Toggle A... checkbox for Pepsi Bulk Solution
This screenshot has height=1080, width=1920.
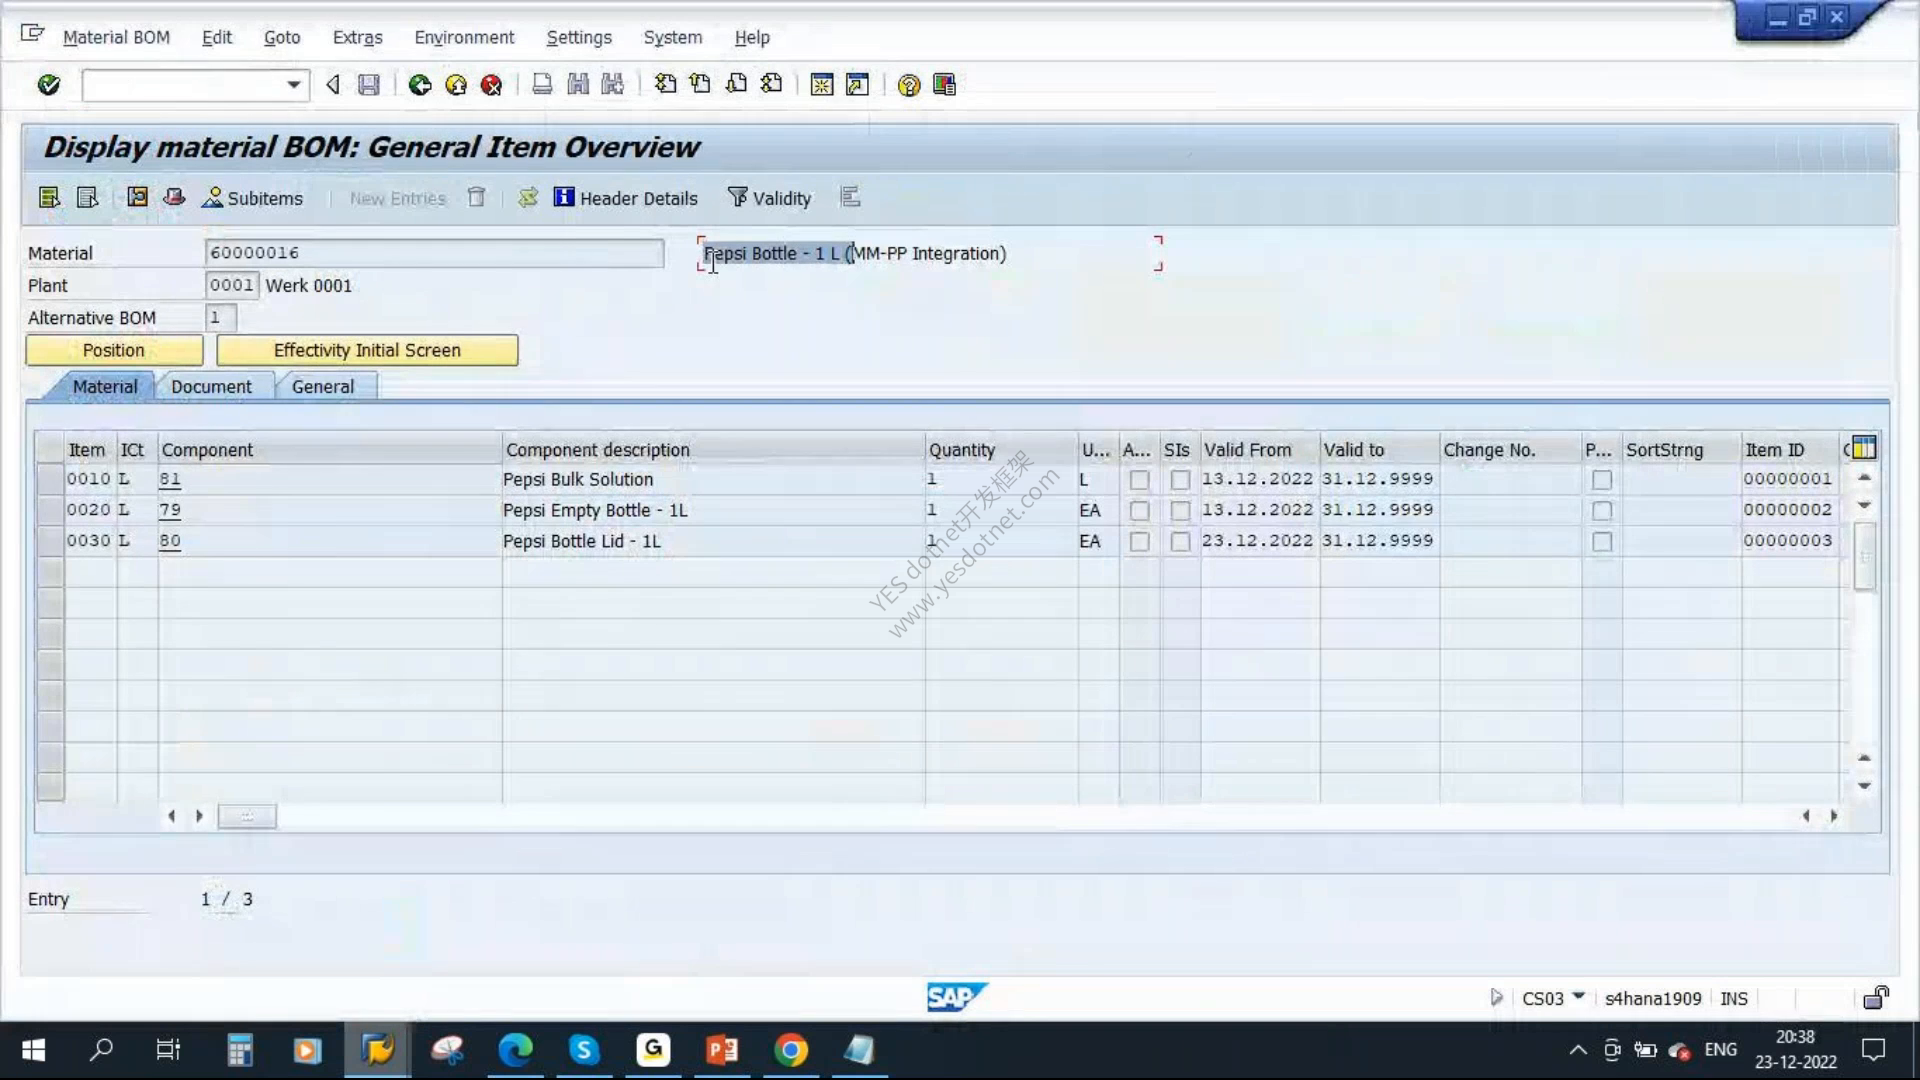(x=1139, y=480)
